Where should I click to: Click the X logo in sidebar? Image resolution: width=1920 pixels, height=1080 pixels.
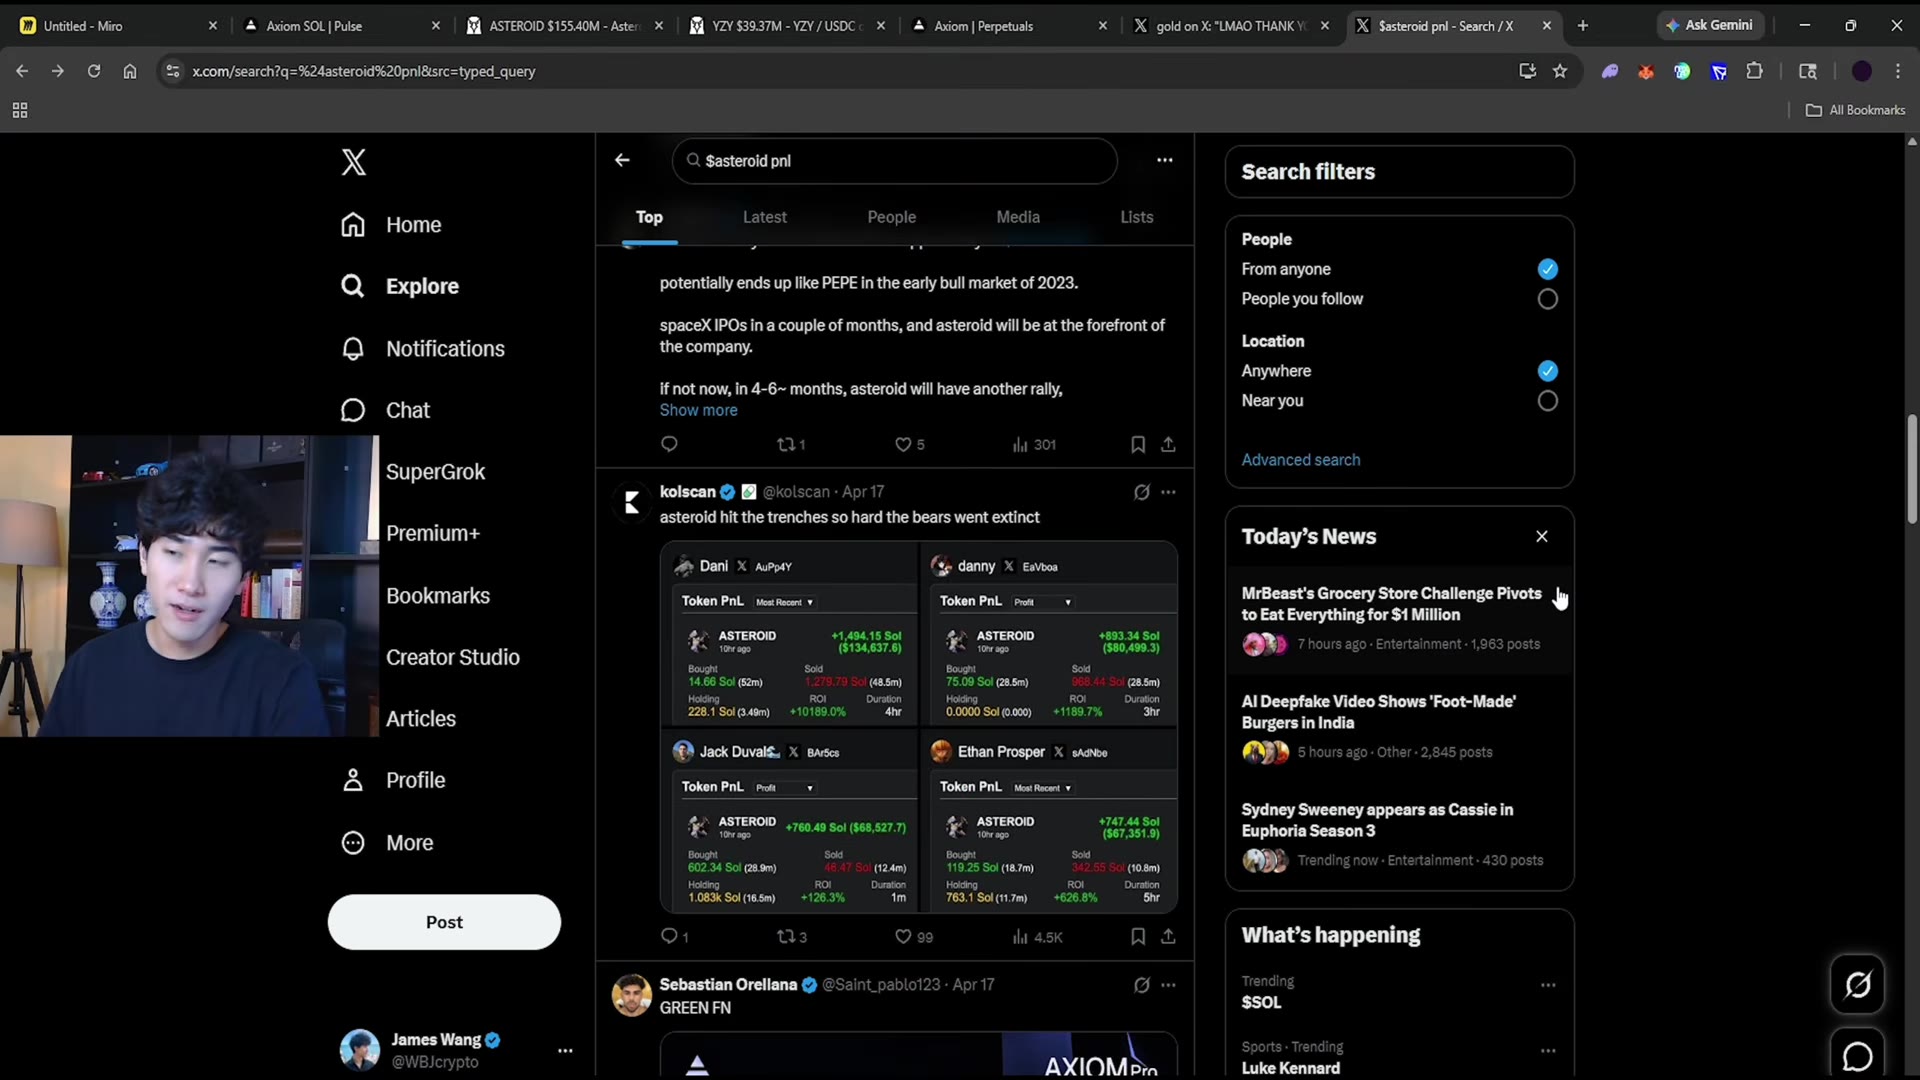tap(353, 162)
